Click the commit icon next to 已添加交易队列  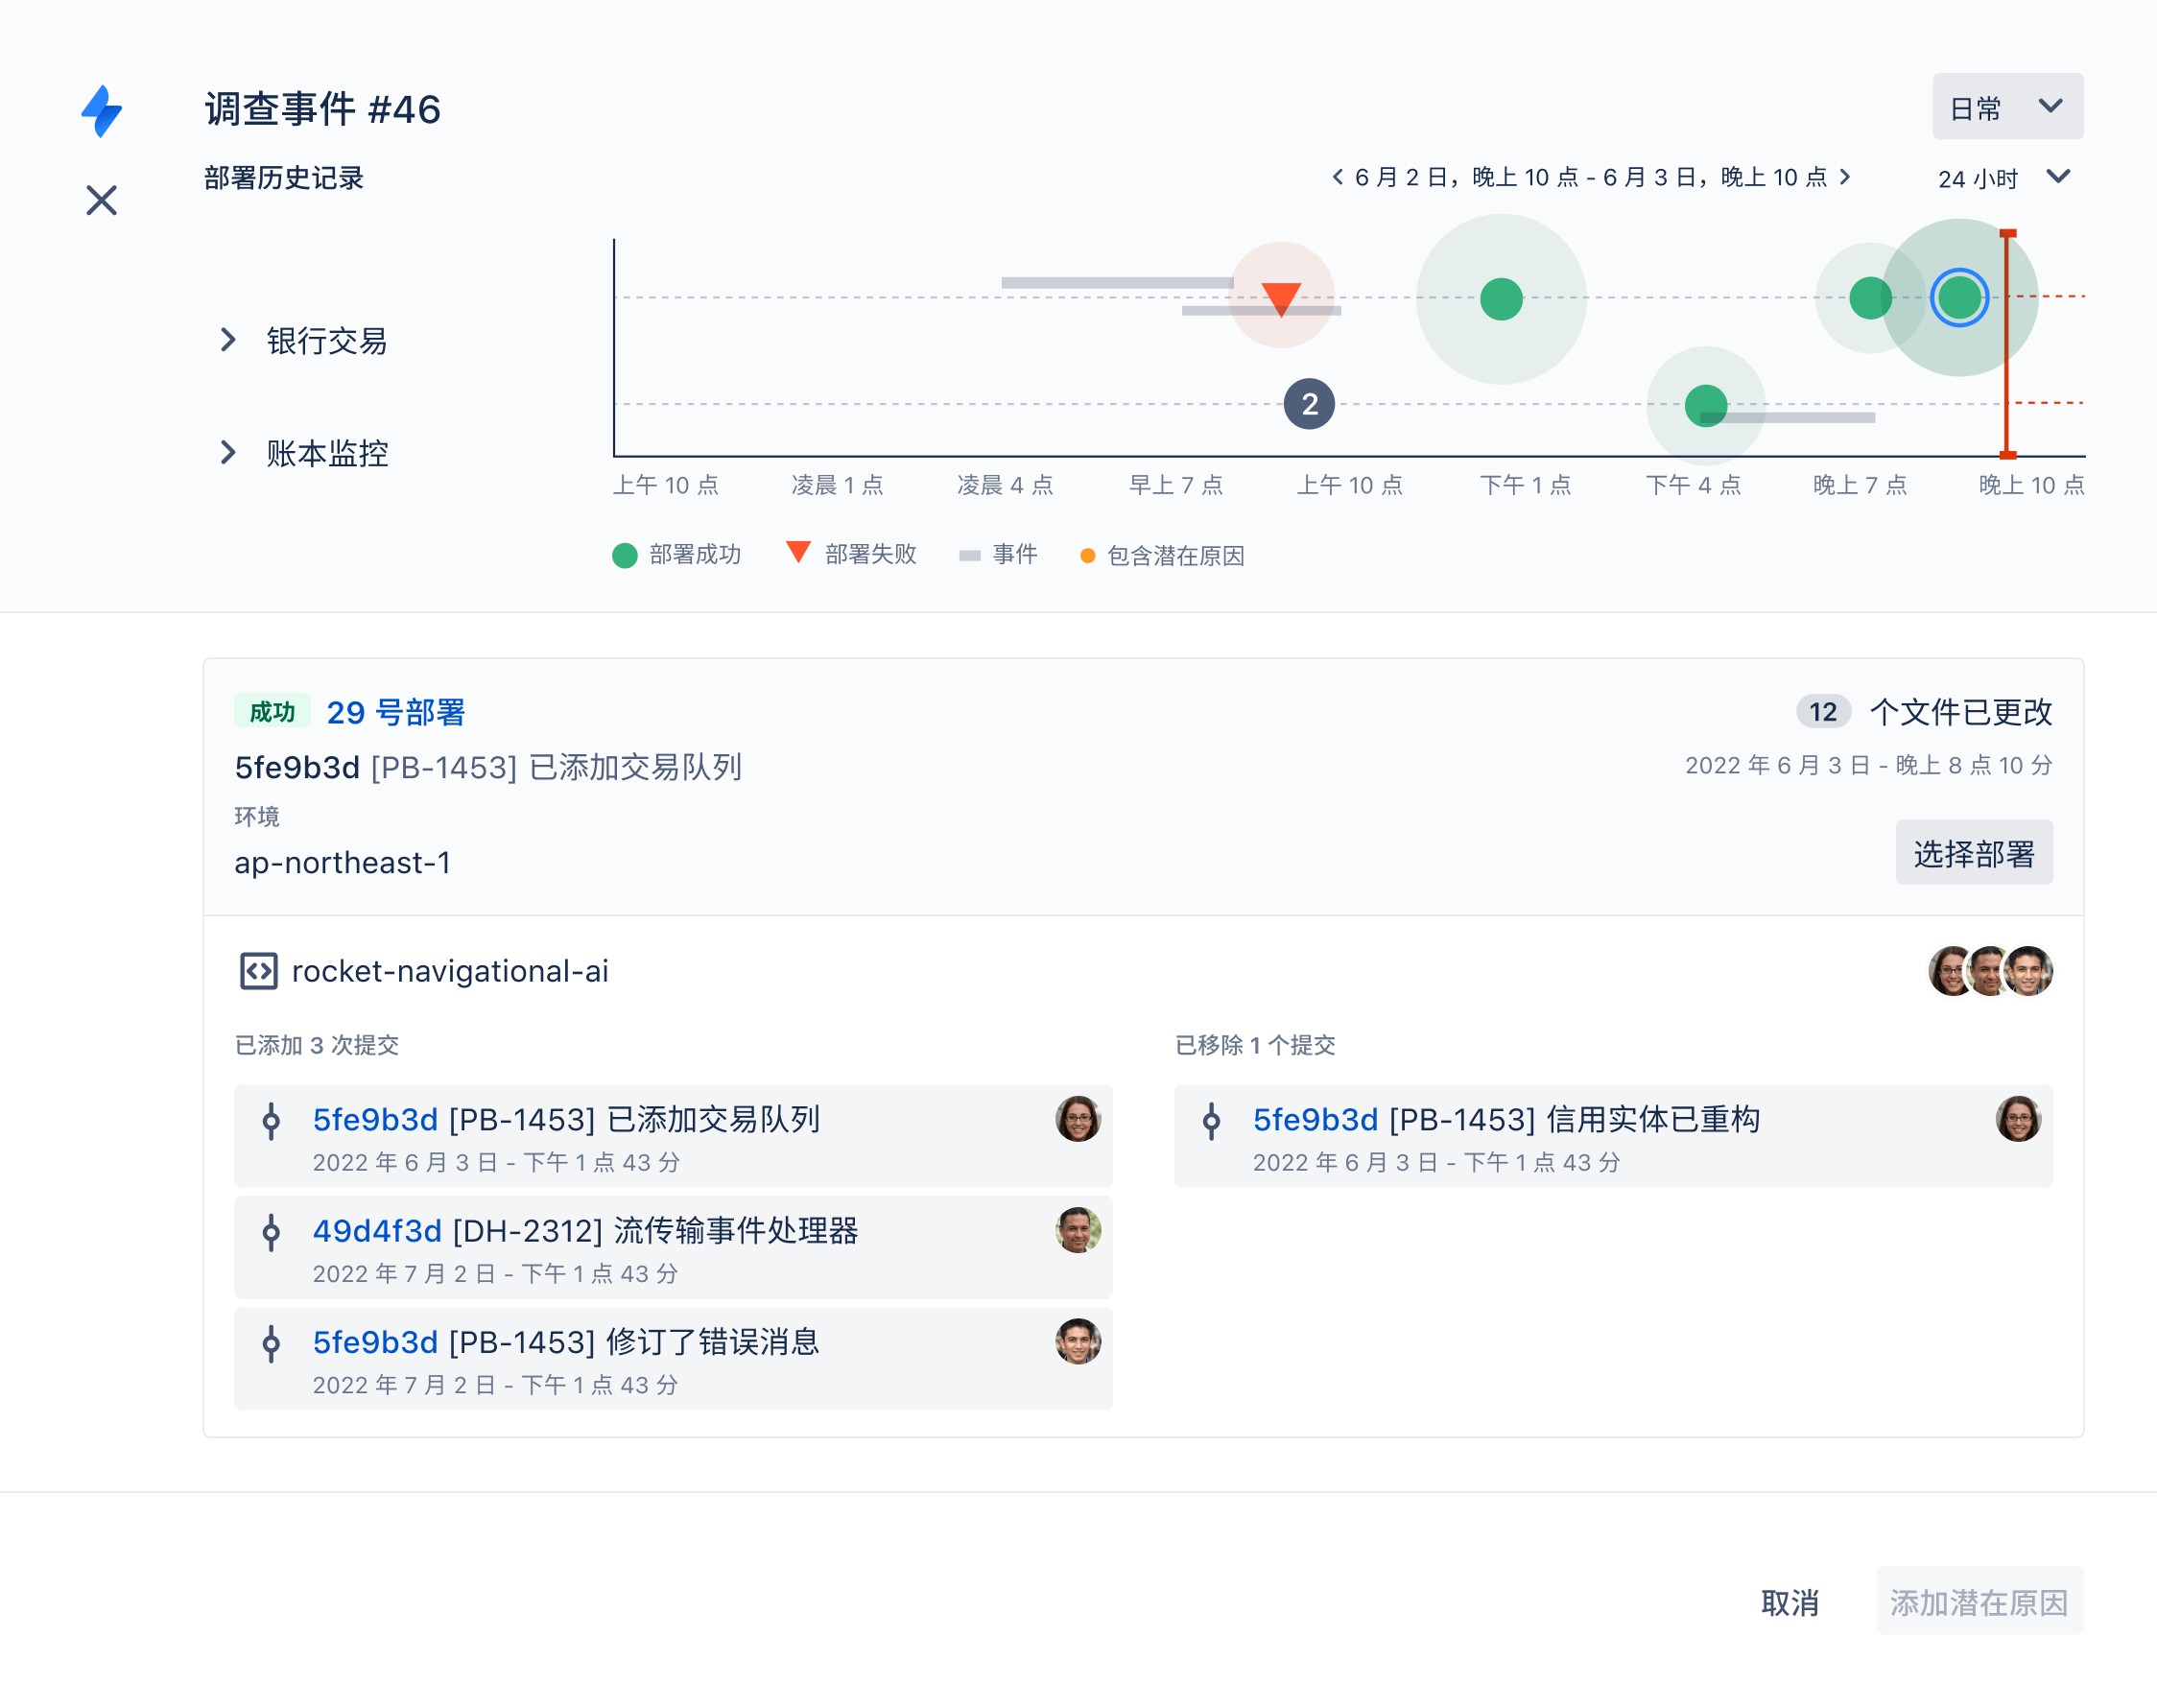(x=270, y=1121)
